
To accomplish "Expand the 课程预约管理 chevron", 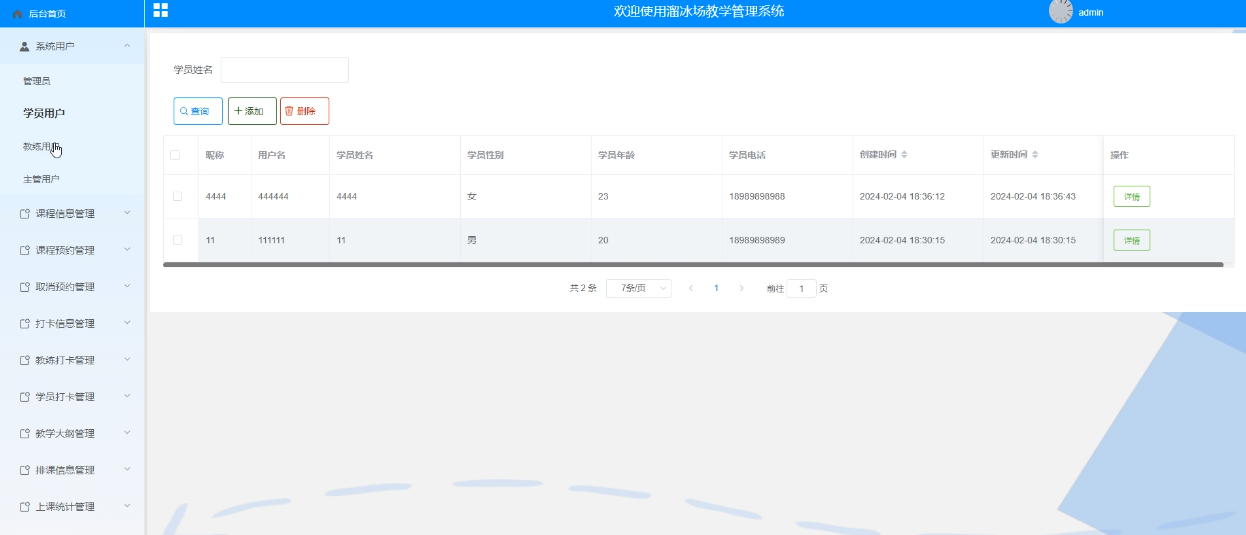I will (x=127, y=250).
